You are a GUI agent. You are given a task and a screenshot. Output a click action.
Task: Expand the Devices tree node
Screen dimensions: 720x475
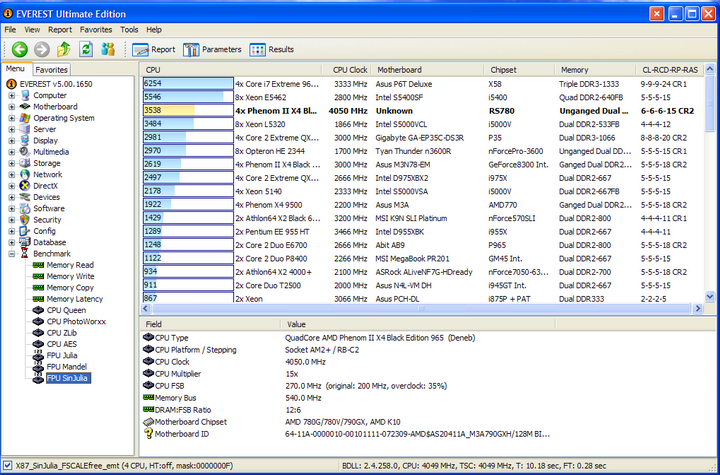(11, 197)
